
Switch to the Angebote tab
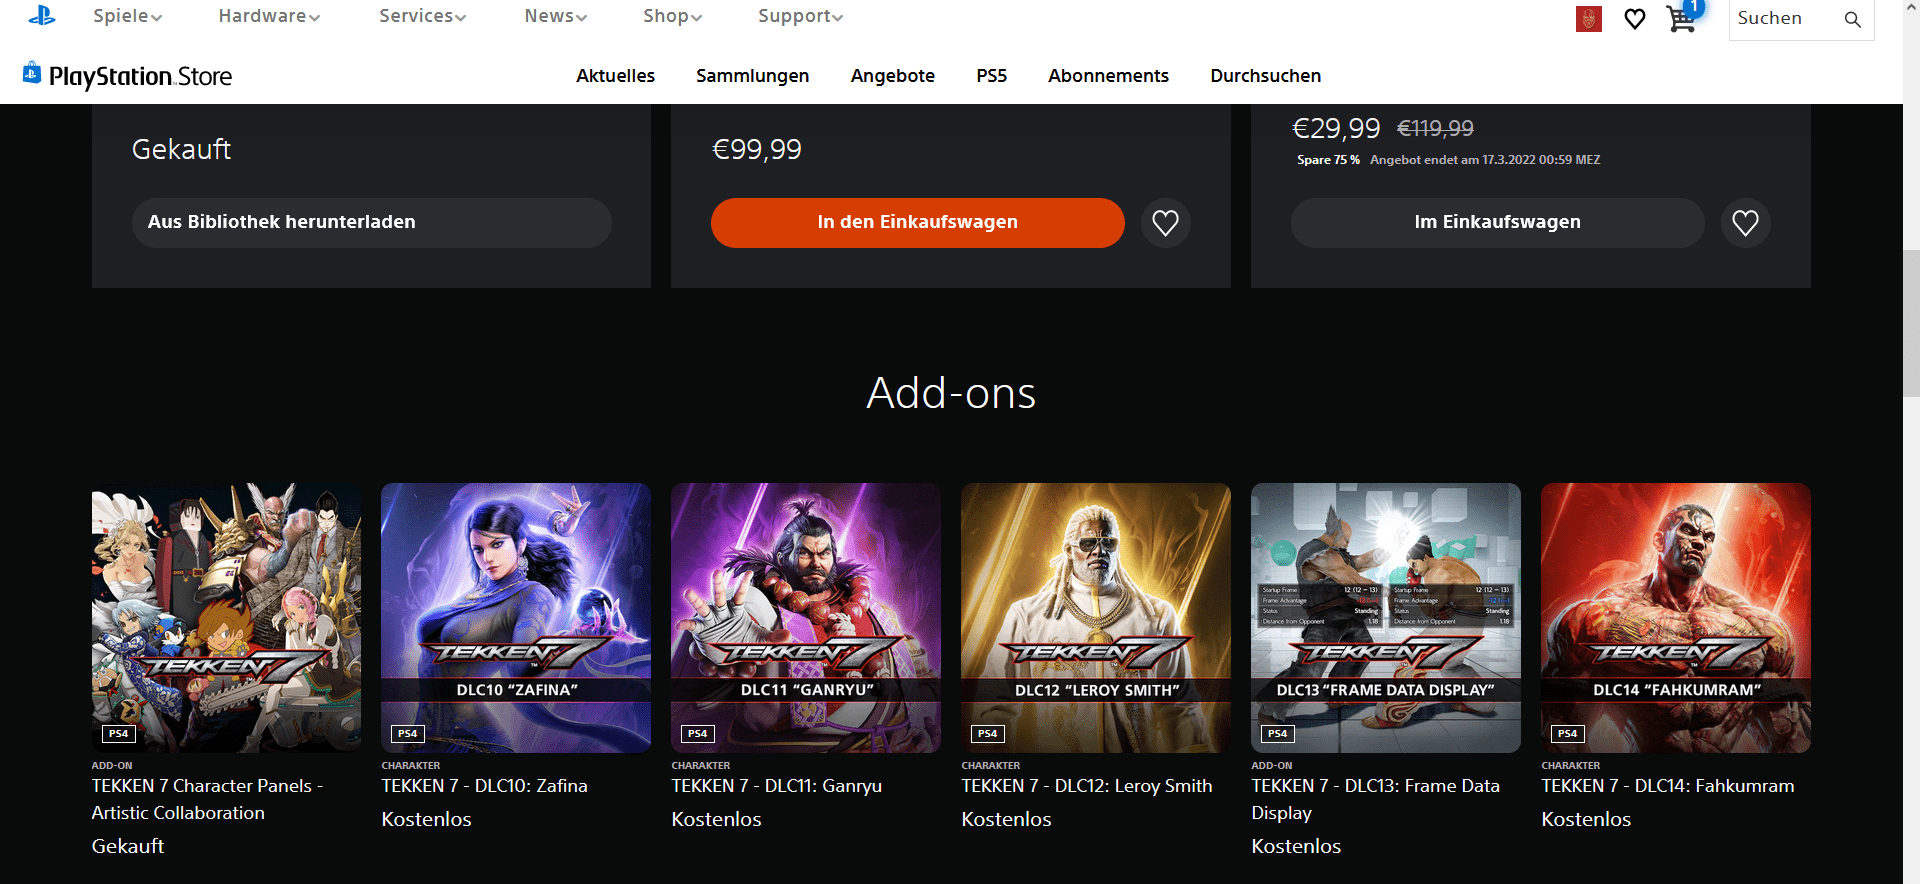[x=892, y=76]
